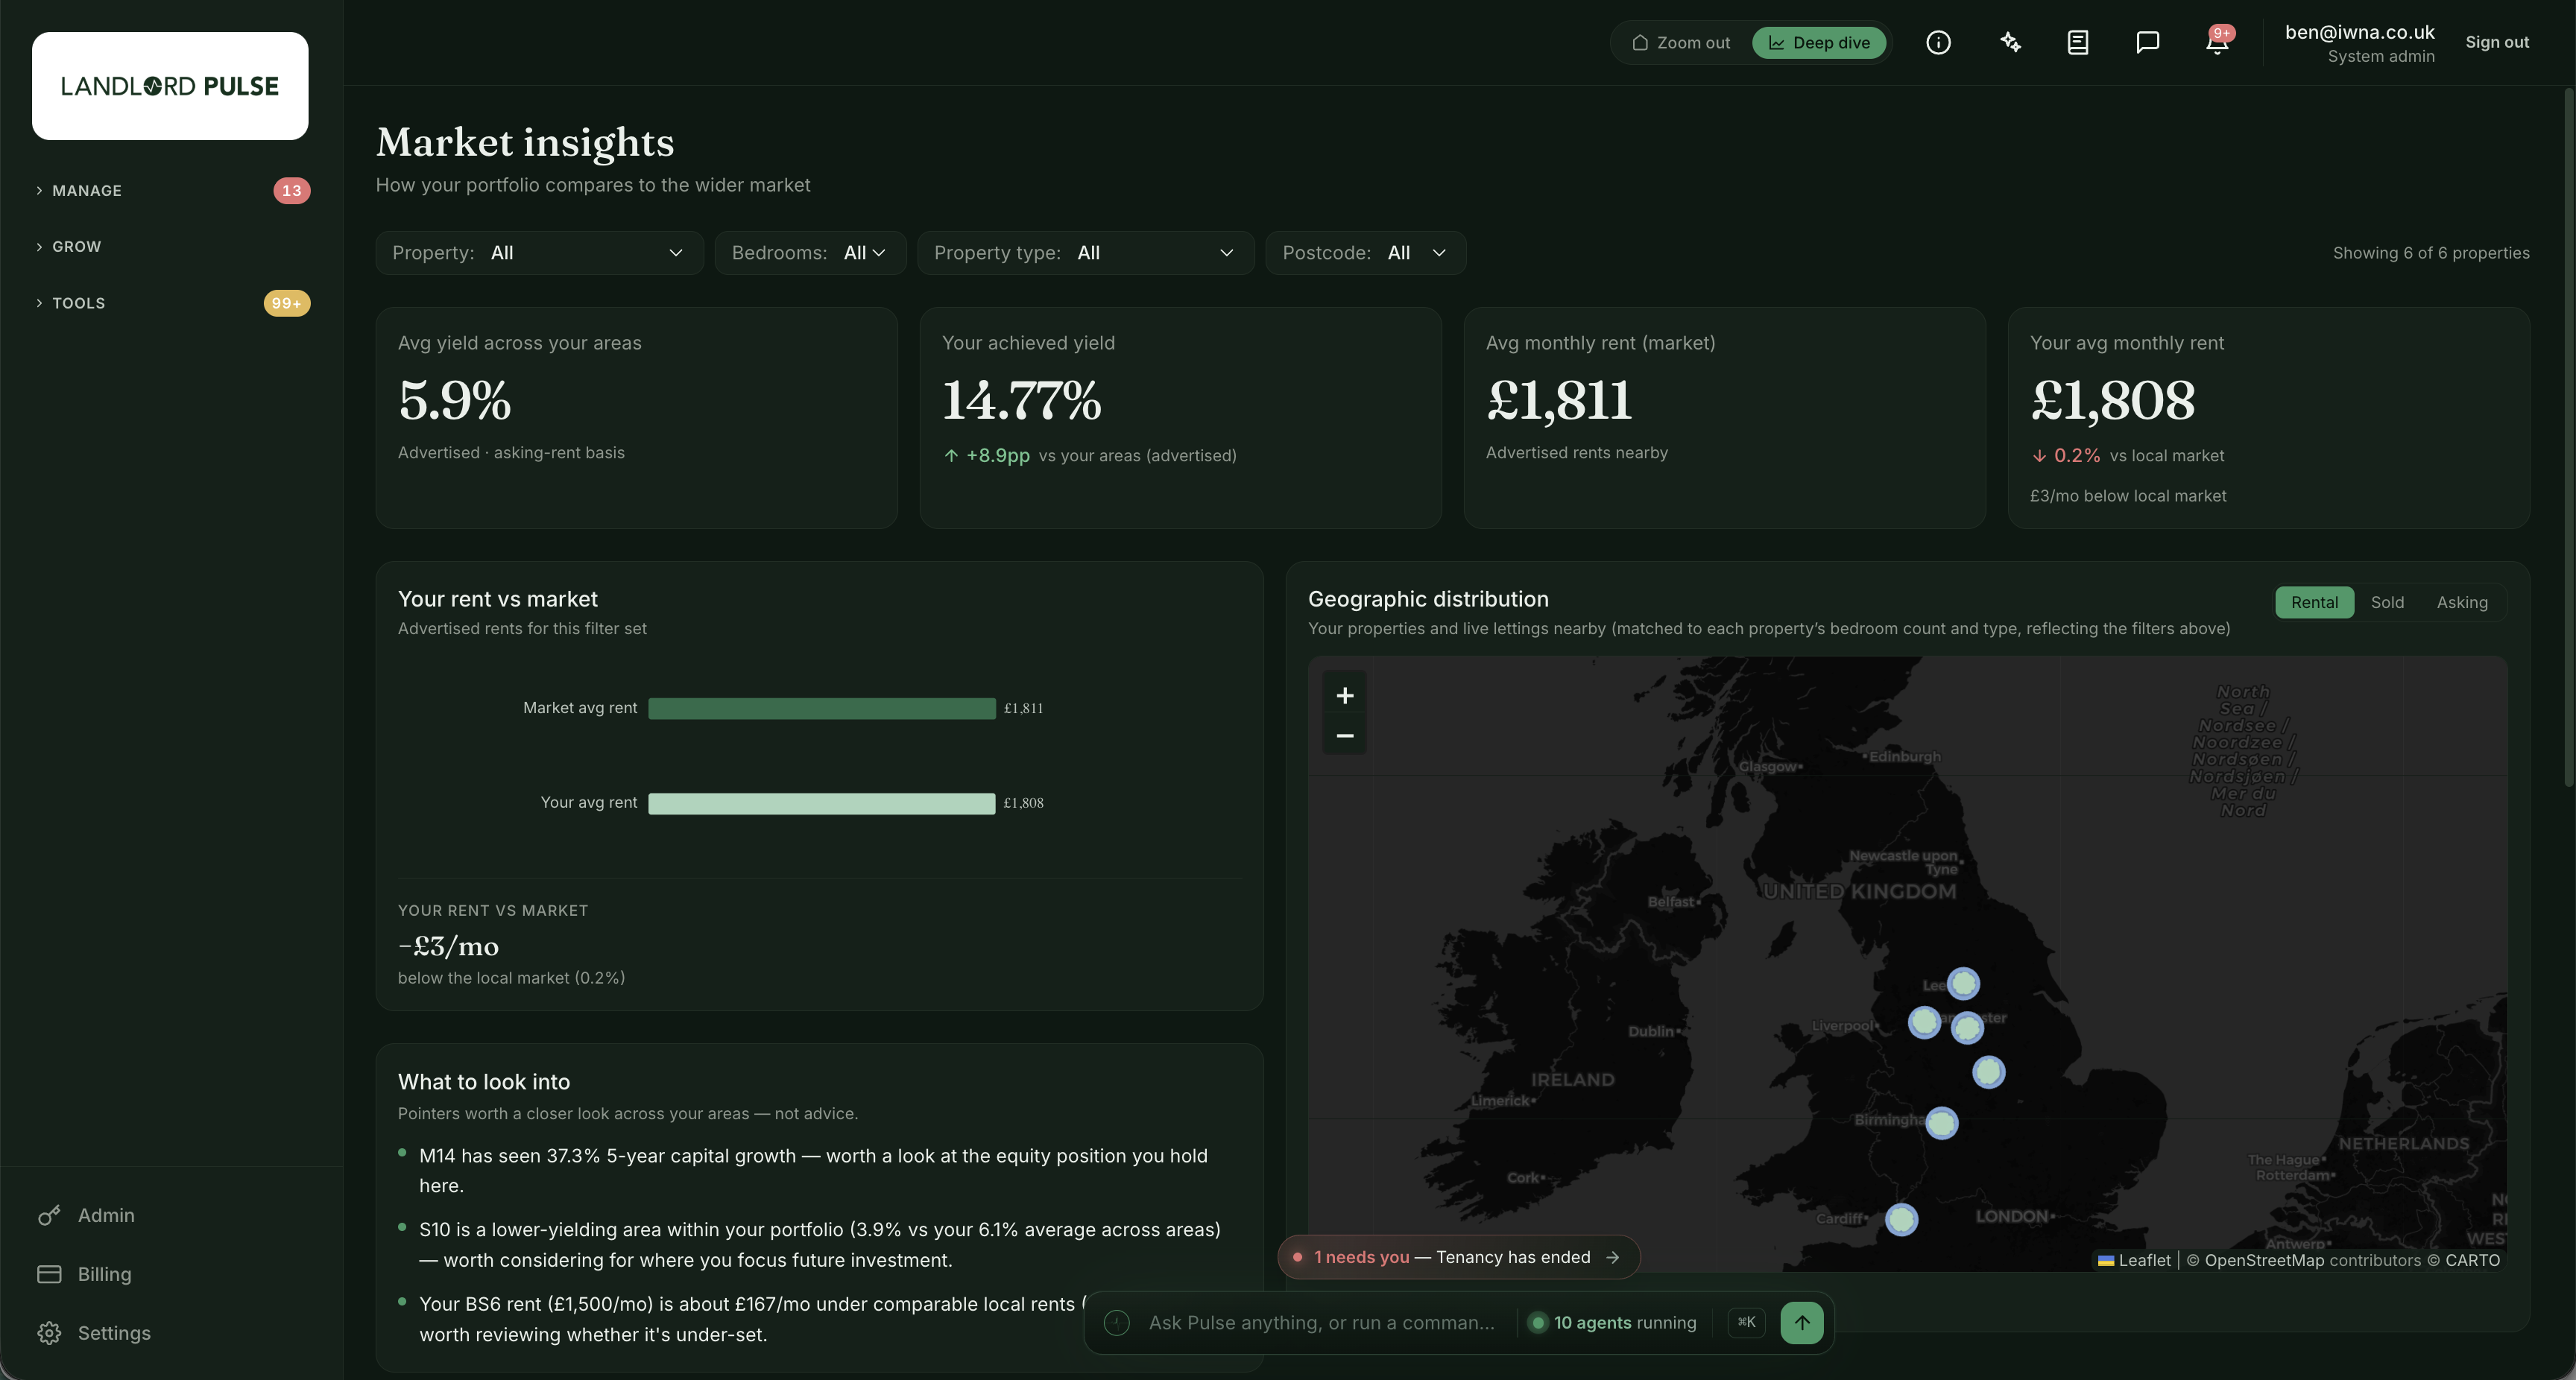
Task: Open the Property type filter dropdown
Action: click(1085, 253)
